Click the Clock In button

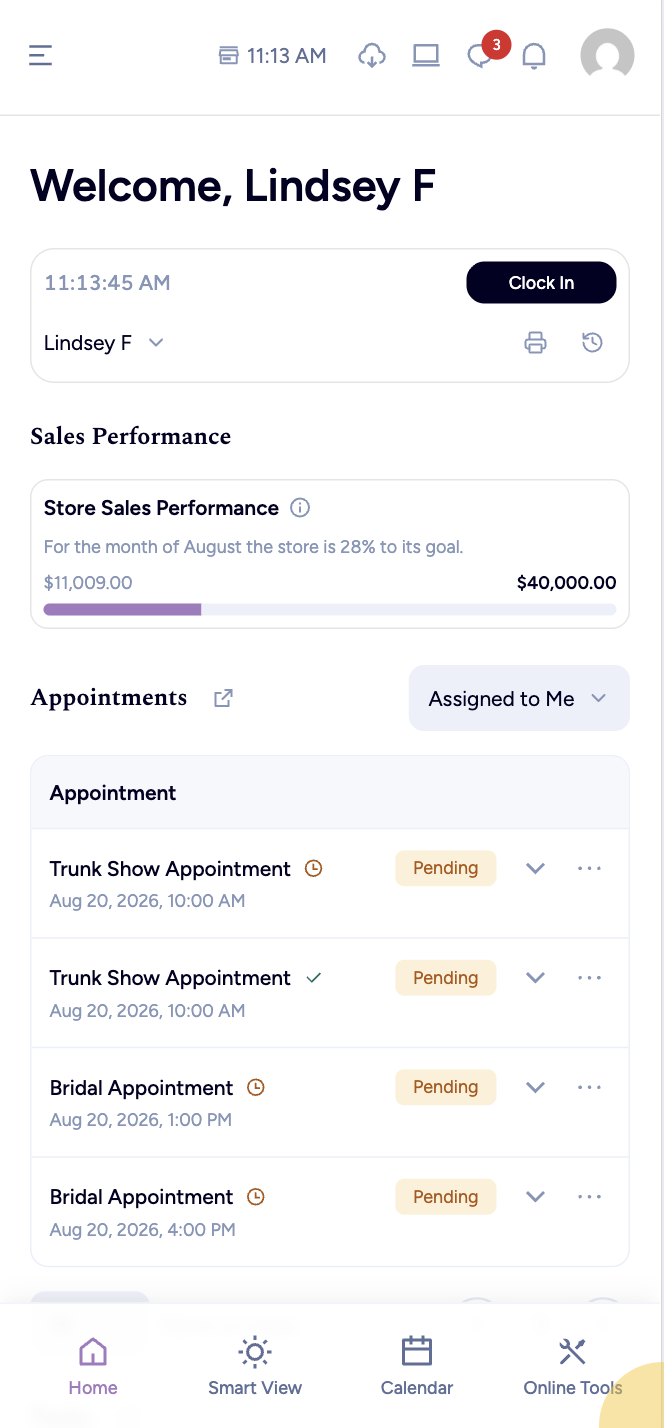coord(541,283)
